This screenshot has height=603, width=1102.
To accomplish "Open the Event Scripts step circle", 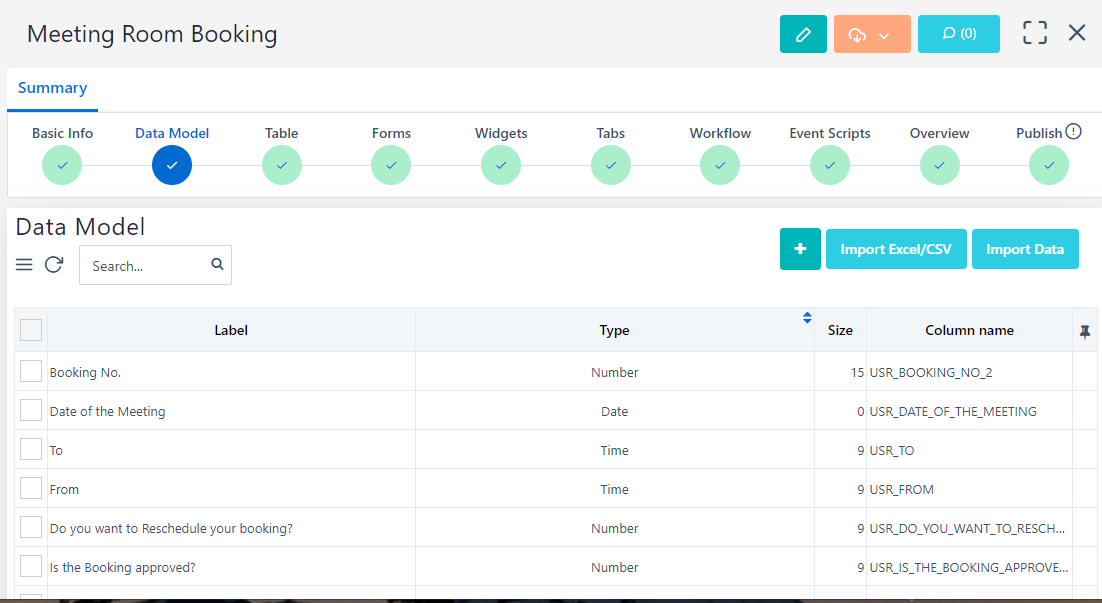I will [830, 165].
